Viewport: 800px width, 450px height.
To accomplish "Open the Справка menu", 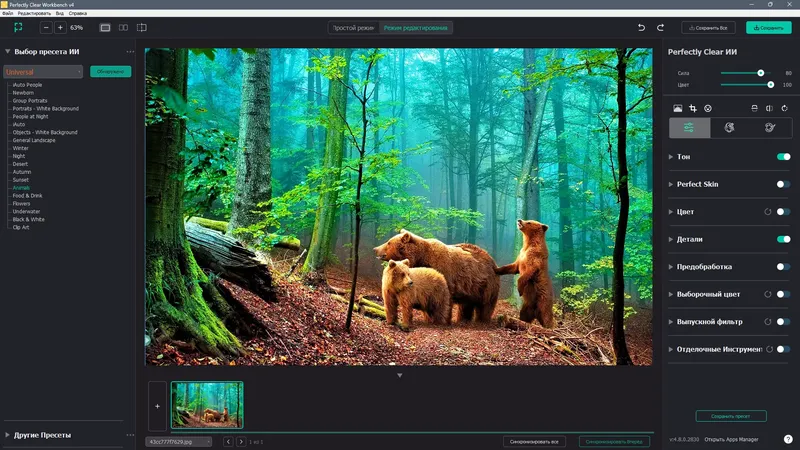I will (78, 13).
